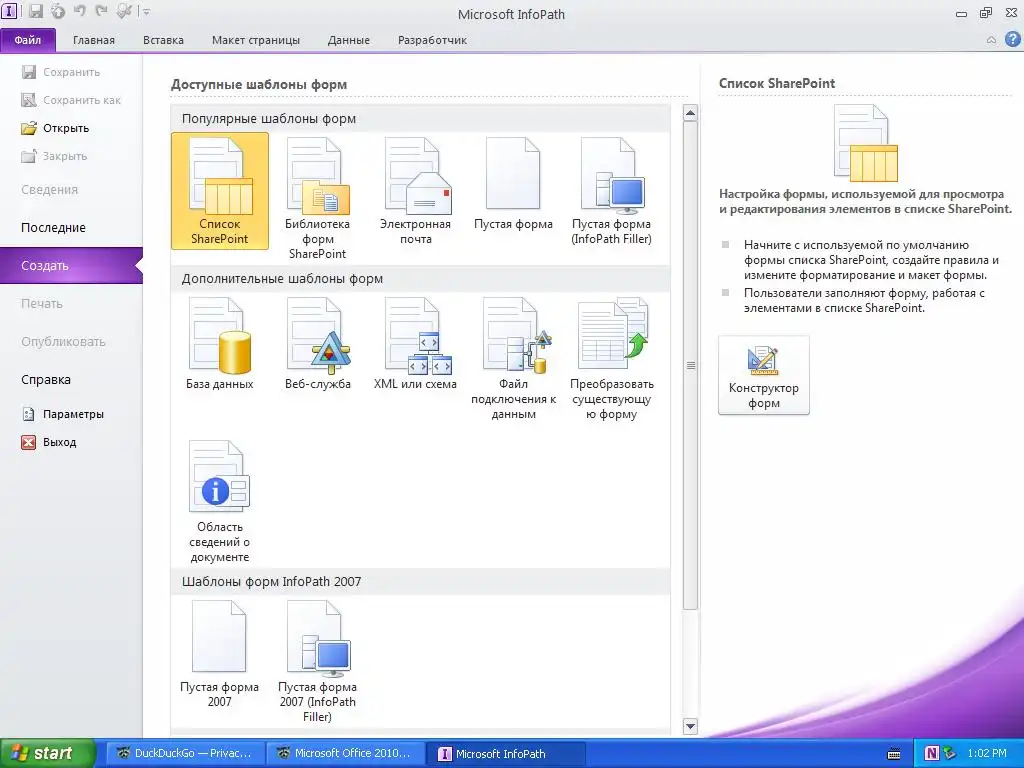Screen dimensions: 1024x768
Task: Choose the Библиотека форм SharePoint template
Action: coord(317,198)
